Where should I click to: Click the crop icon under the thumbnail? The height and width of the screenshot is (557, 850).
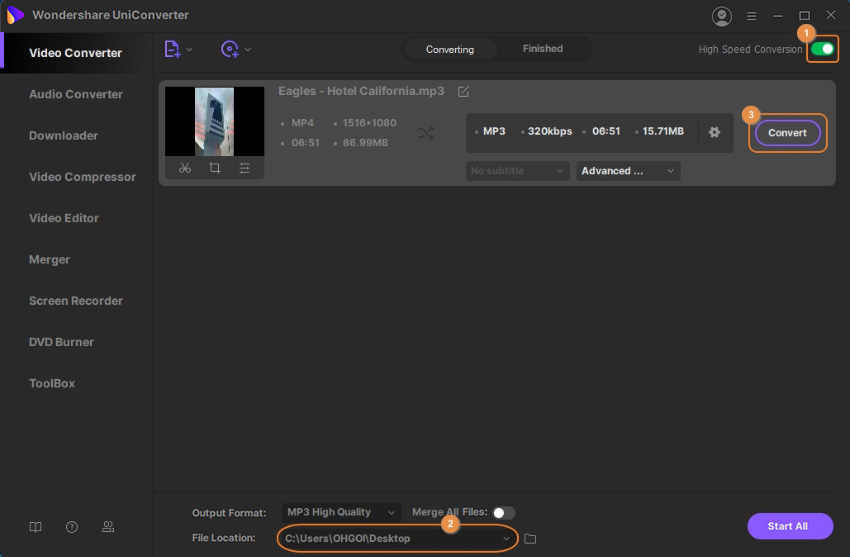point(215,168)
